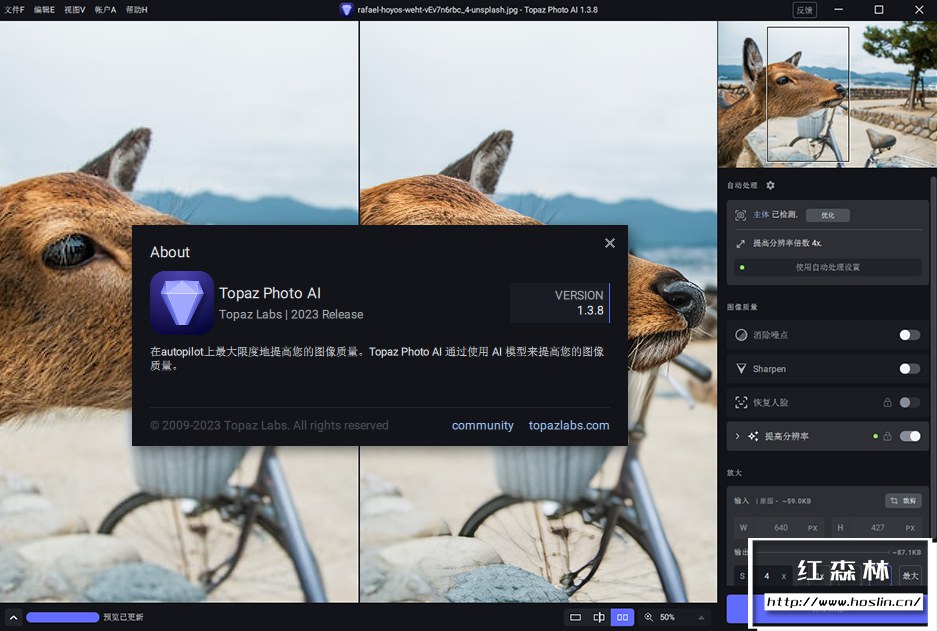
Task: Click the 预览已更新 progress bar
Action: click(63, 617)
